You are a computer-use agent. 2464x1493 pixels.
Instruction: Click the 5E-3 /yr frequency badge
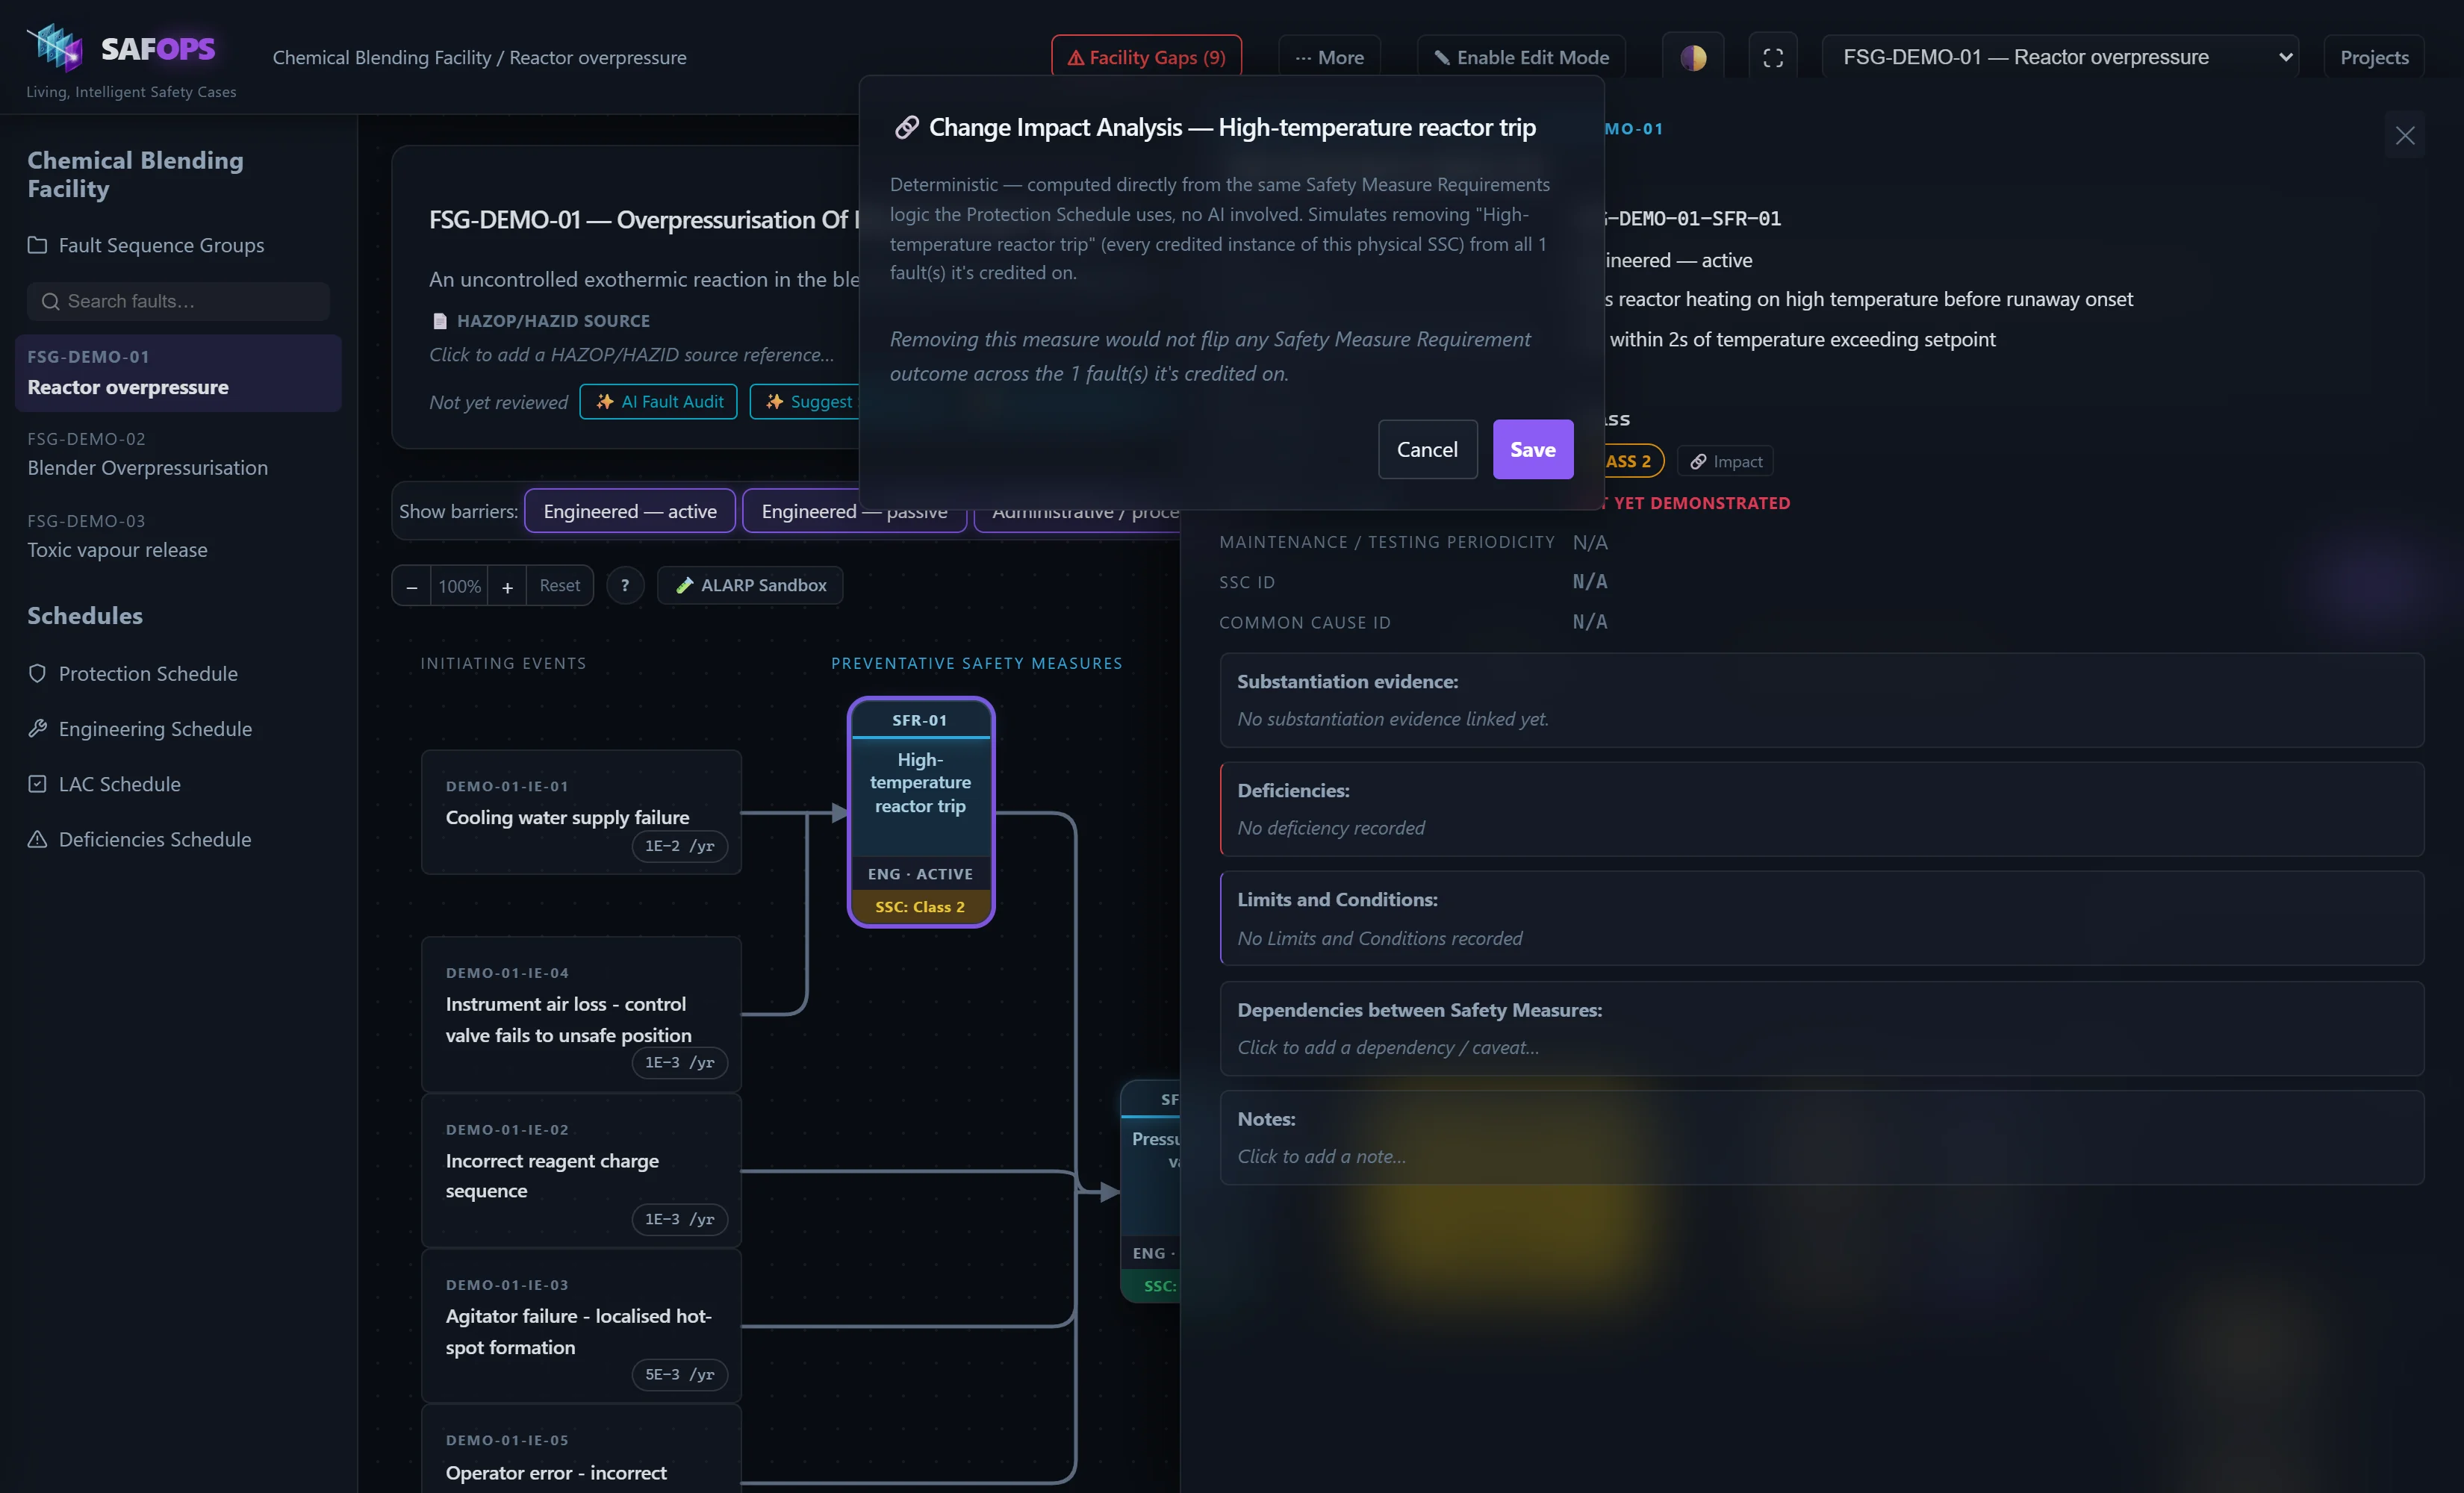tap(679, 1375)
